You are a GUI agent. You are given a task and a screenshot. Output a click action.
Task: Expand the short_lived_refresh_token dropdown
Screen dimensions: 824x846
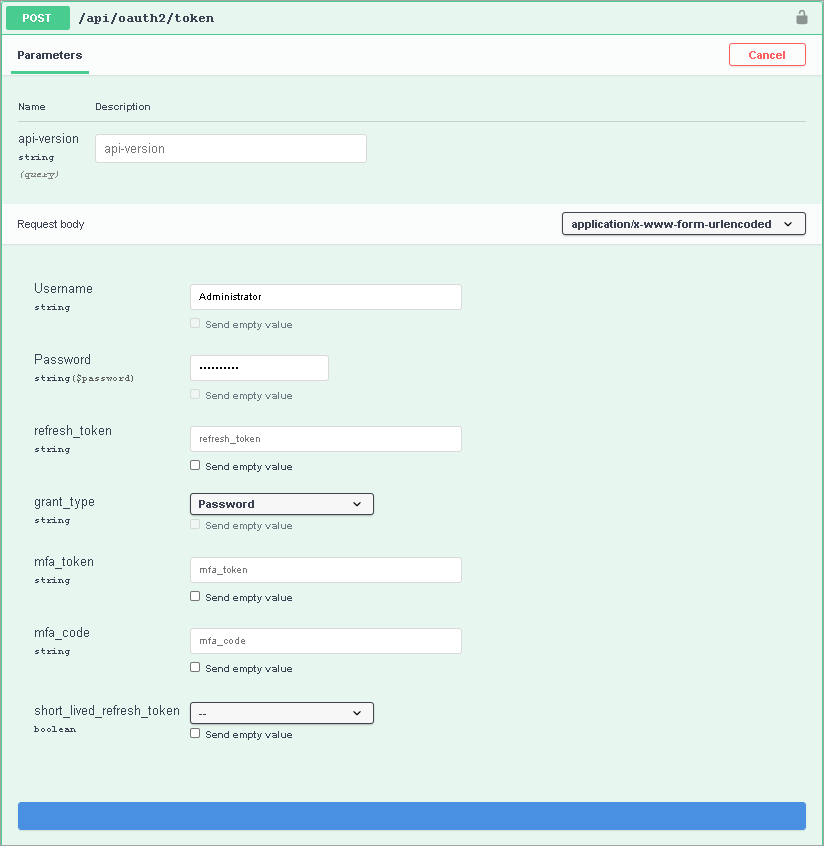pyautogui.click(x=282, y=713)
